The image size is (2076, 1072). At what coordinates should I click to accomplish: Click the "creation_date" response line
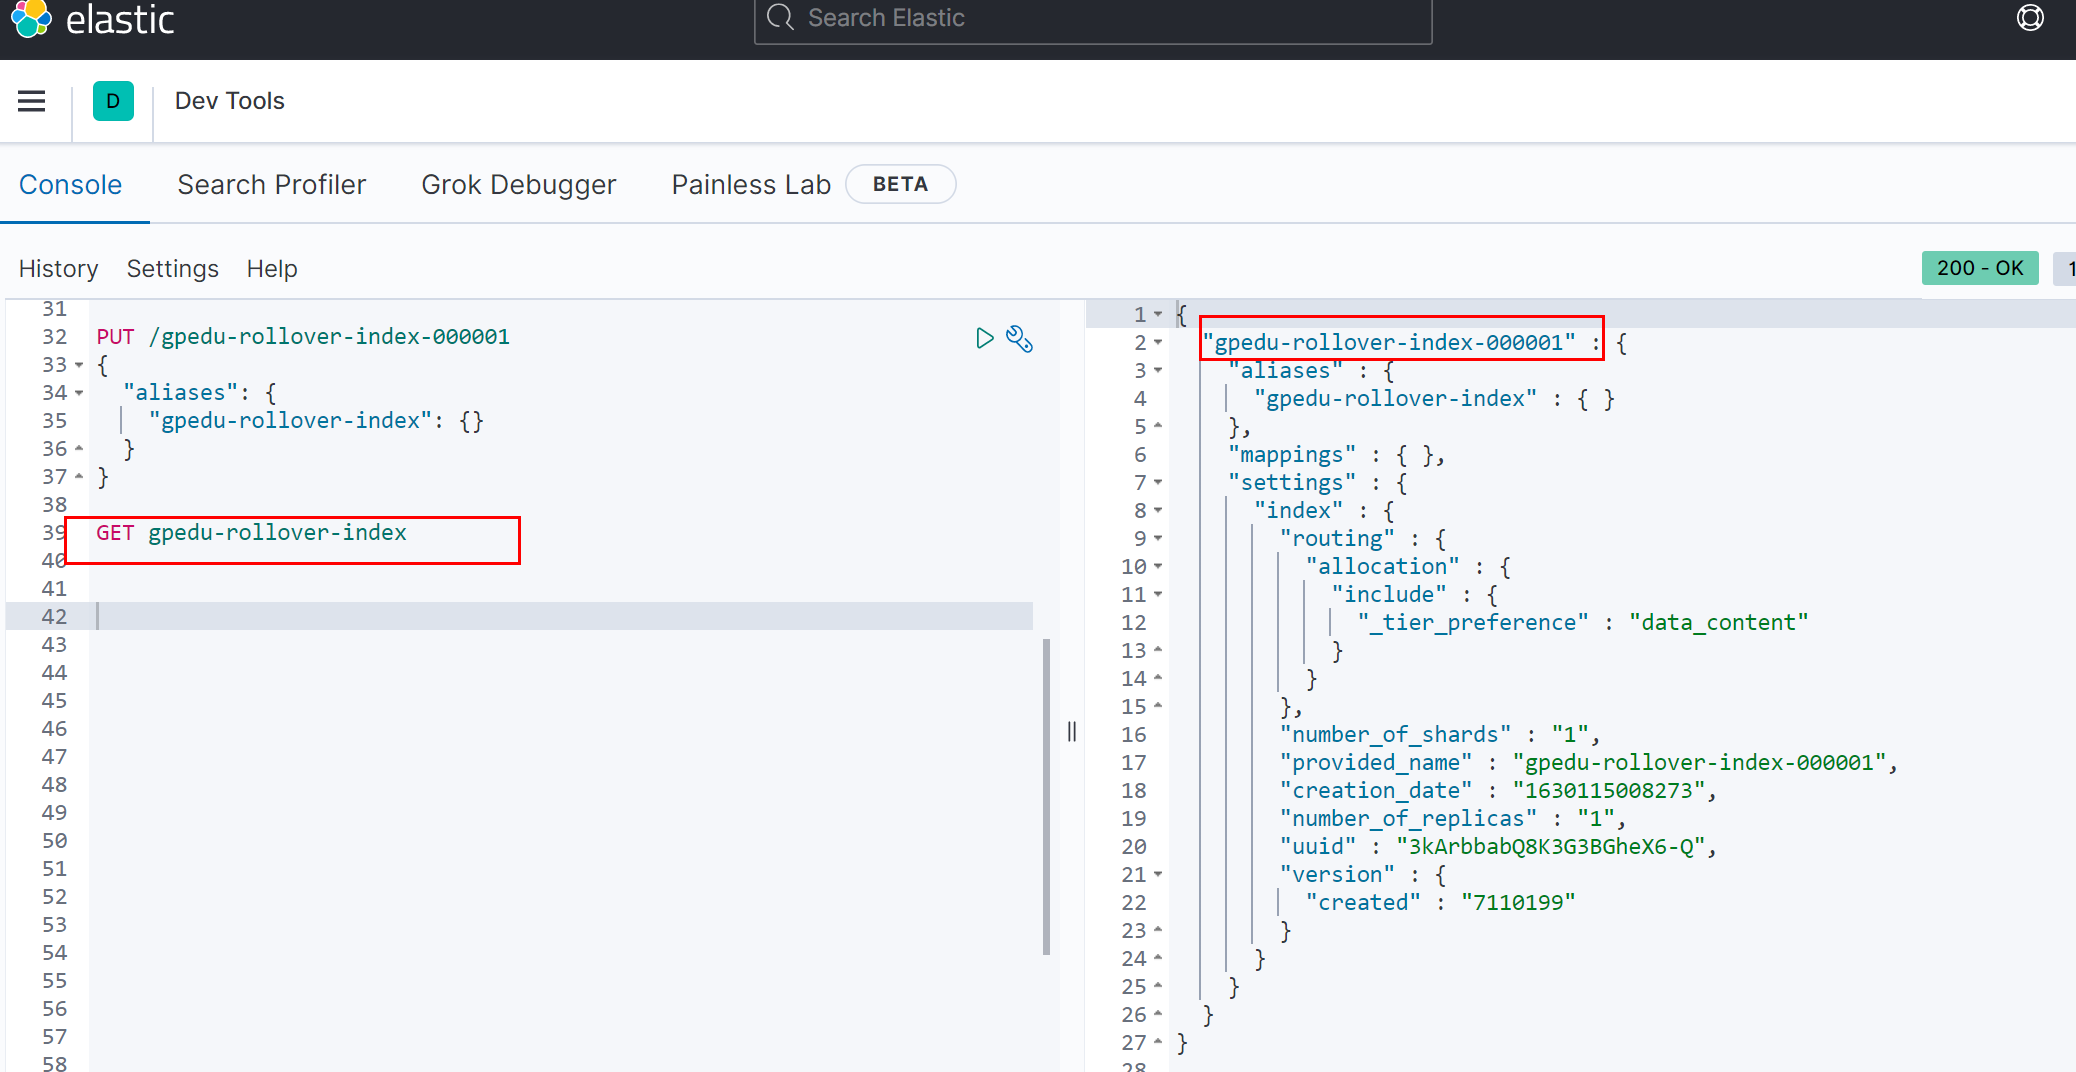(1498, 791)
